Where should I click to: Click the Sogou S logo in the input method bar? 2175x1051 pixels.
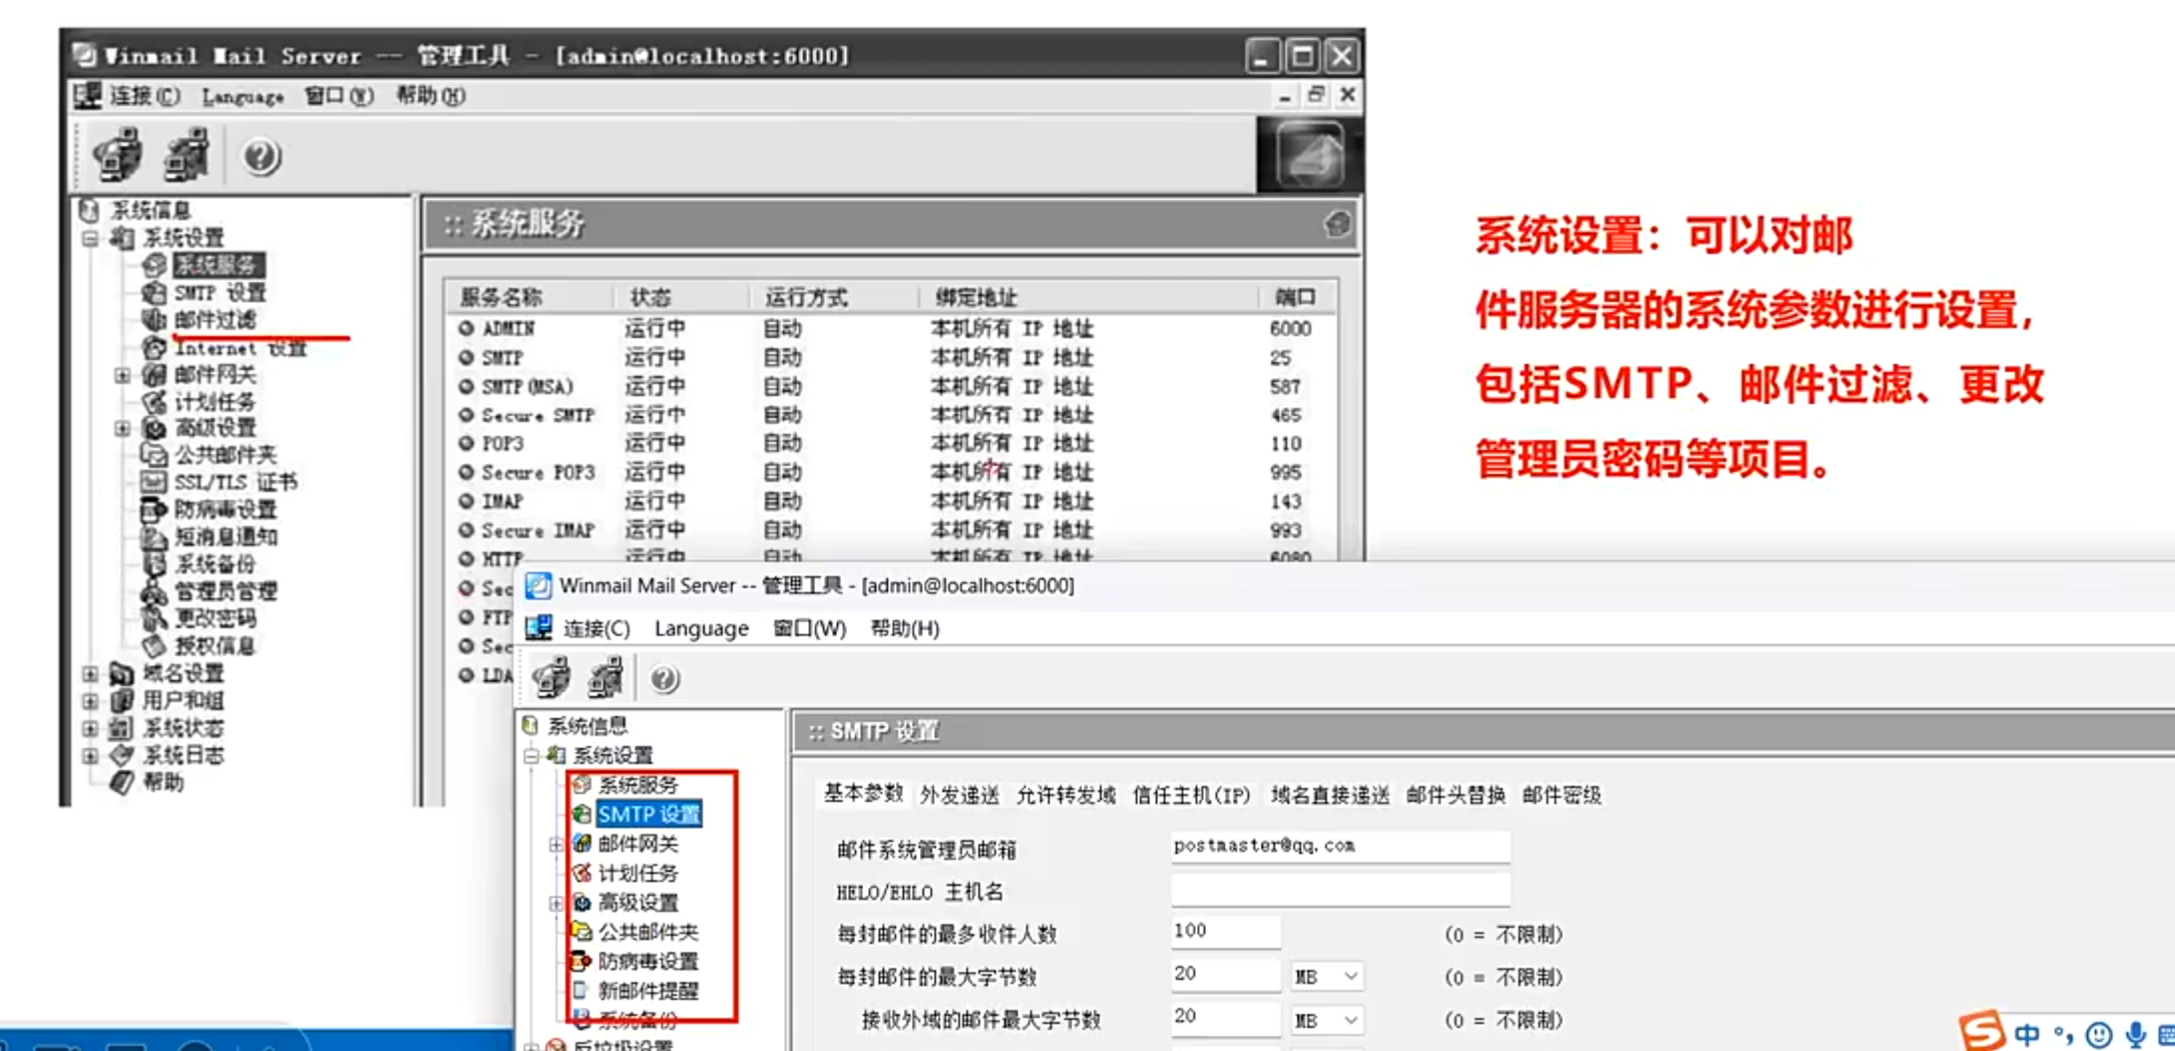[1980, 1031]
